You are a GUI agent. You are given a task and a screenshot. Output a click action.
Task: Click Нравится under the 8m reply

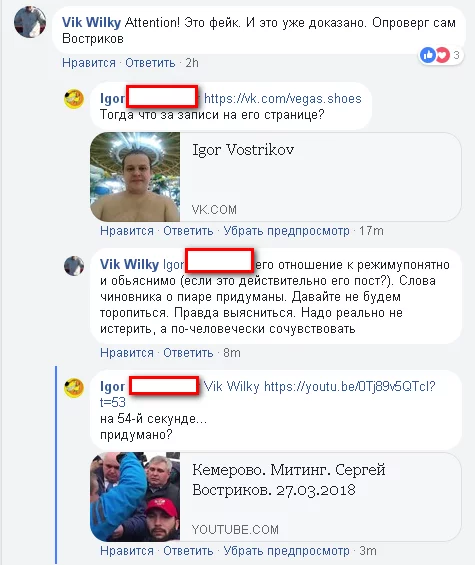click(x=127, y=352)
